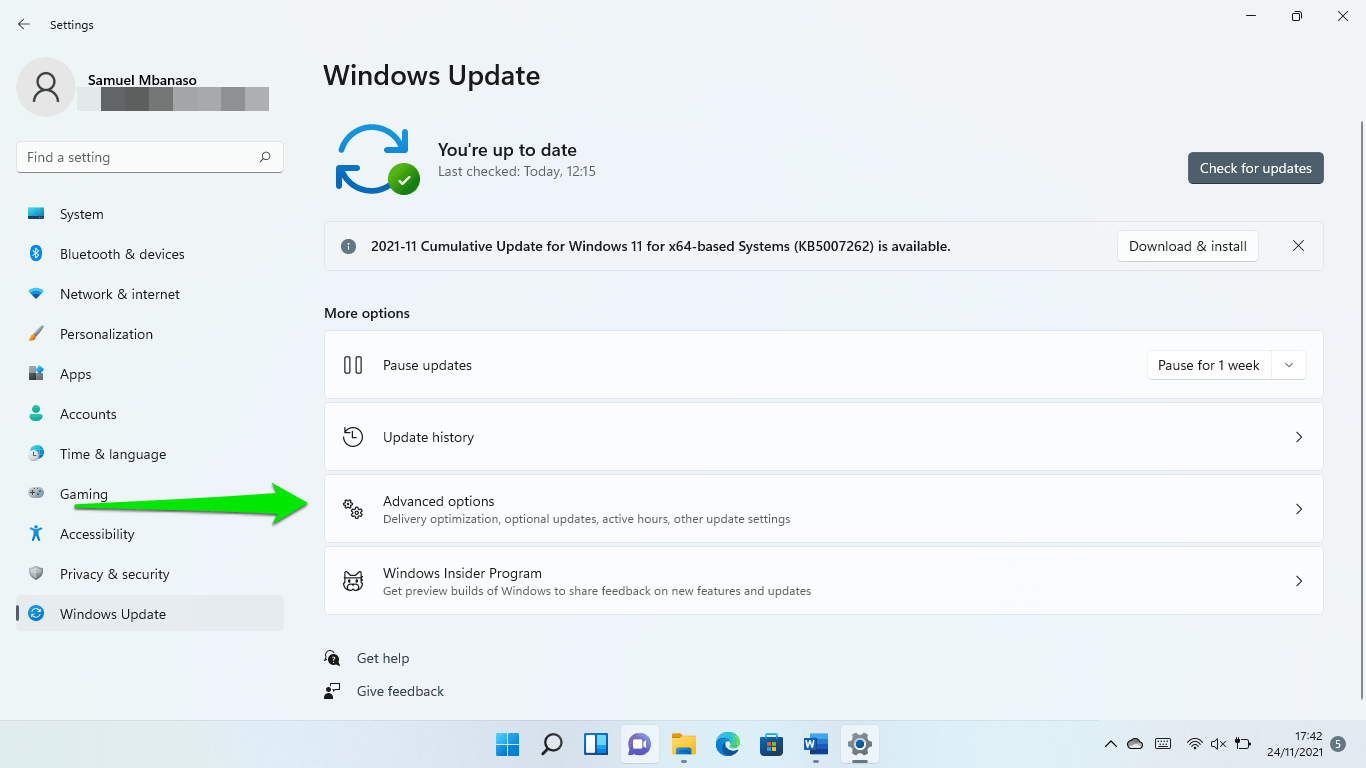Open the Network & internet section

pyautogui.click(x=120, y=294)
